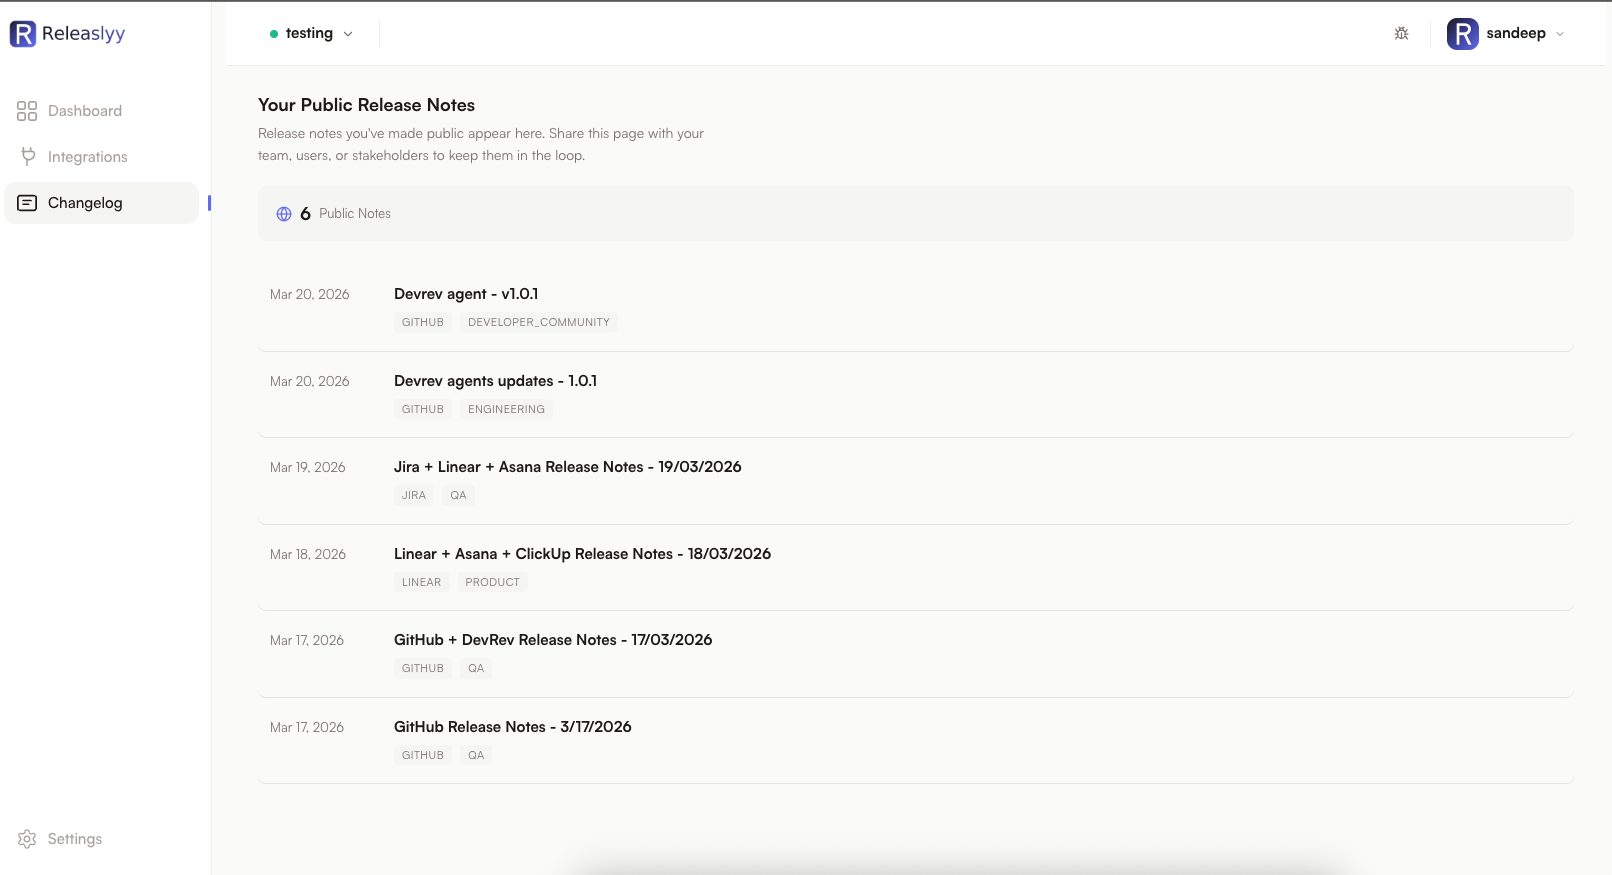Go to Dashboard in sidebar
Image resolution: width=1612 pixels, height=875 pixels.
pyautogui.click(x=102, y=111)
